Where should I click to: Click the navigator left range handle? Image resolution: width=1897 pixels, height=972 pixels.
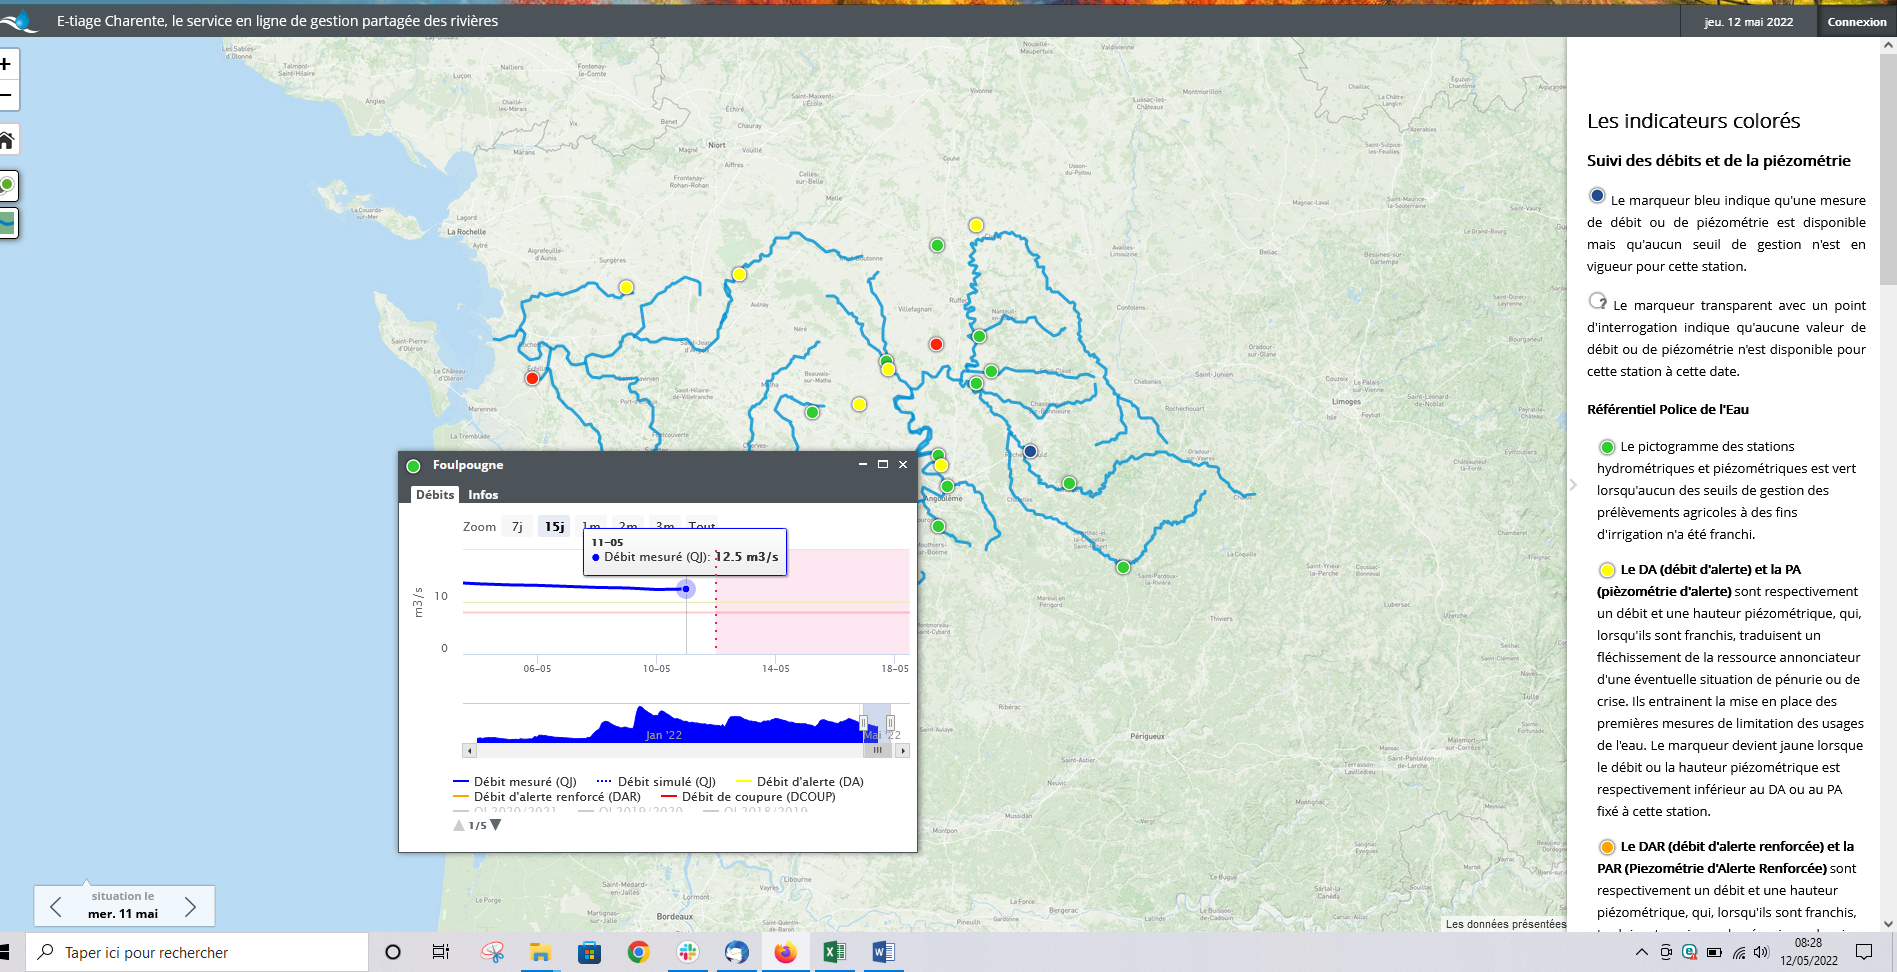click(863, 723)
